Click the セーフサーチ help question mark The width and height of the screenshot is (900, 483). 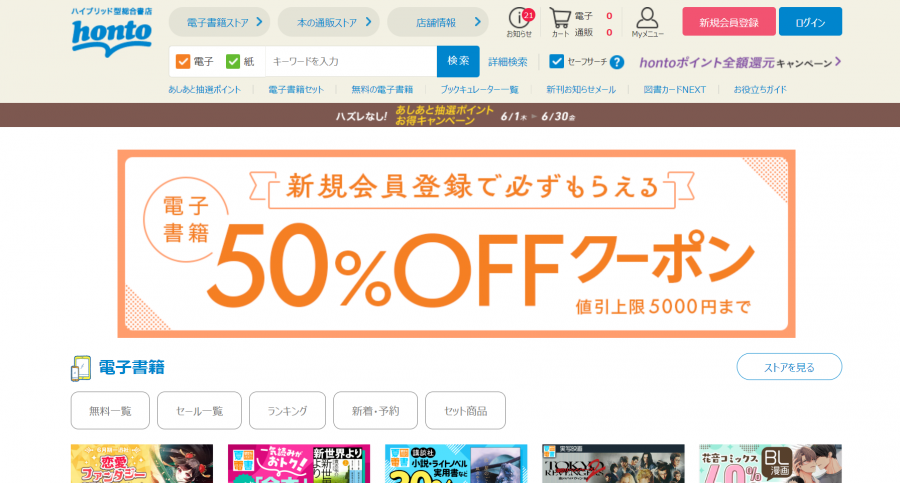(x=616, y=62)
